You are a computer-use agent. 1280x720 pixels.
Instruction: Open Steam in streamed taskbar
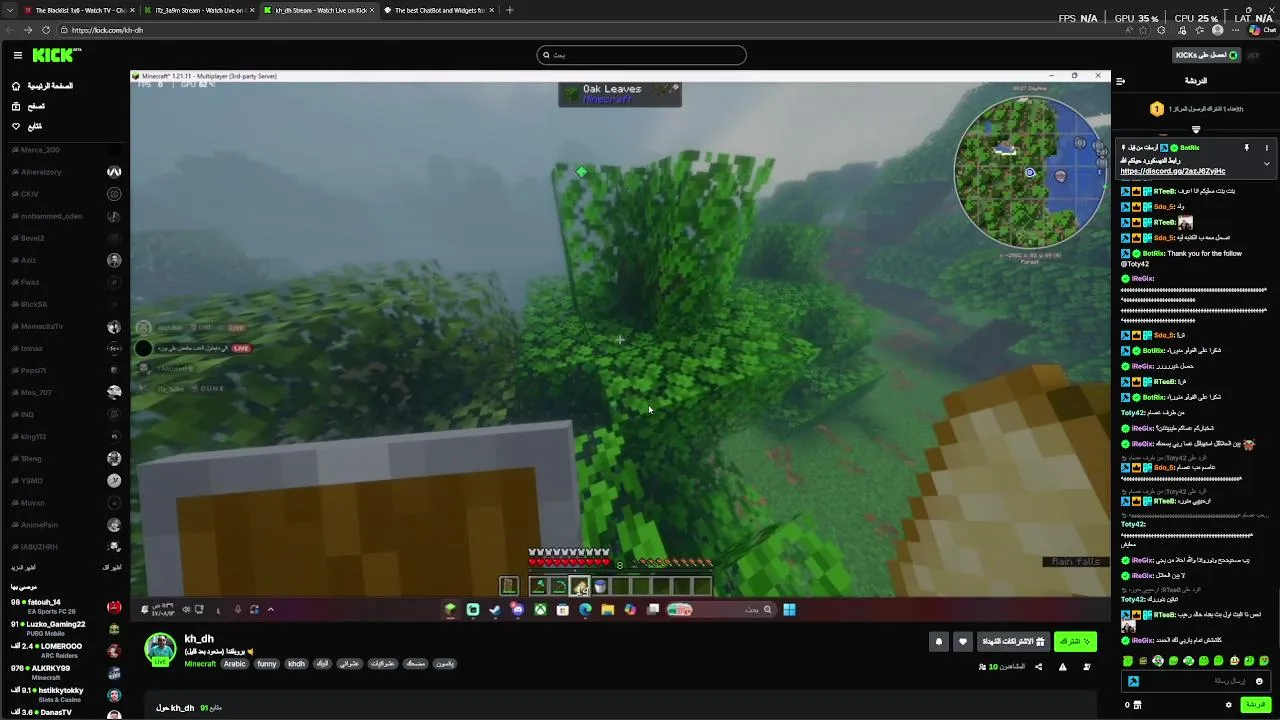495,609
